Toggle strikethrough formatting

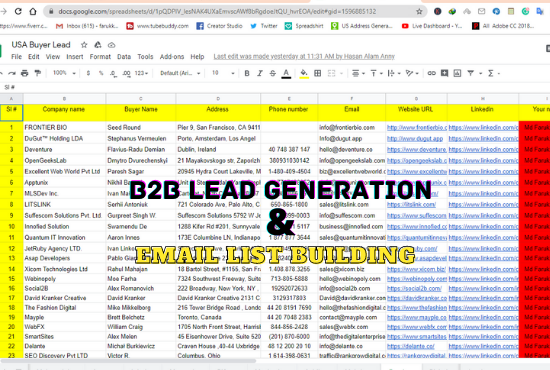tap(273, 73)
